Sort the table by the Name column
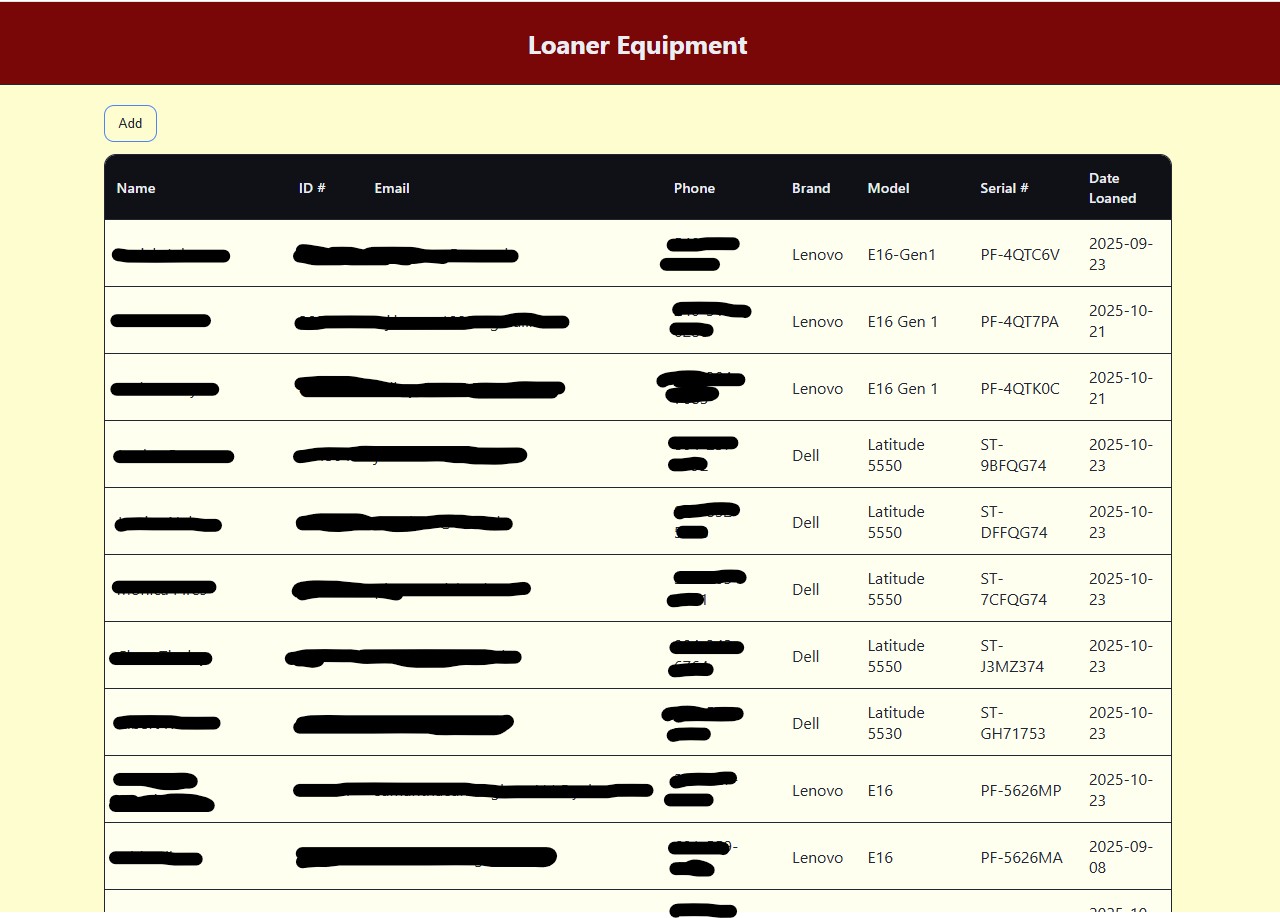The width and height of the screenshot is (1280, 918). [136, 188]
